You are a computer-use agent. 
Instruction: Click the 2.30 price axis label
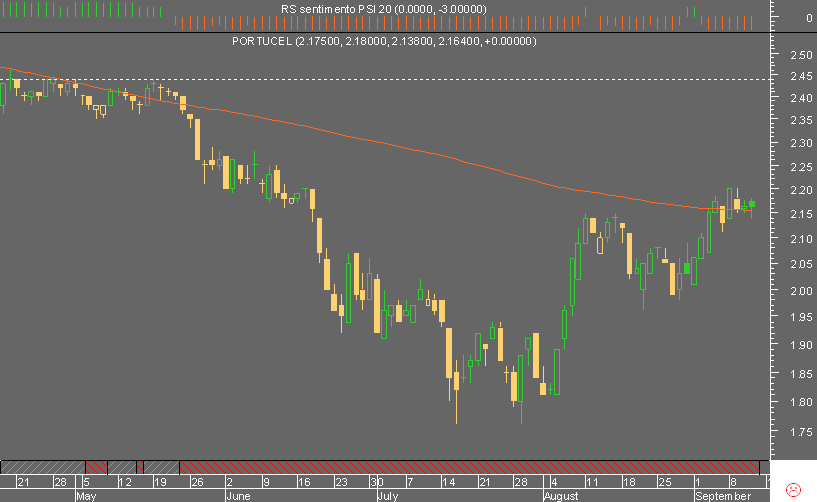click(x=801, y=143)
